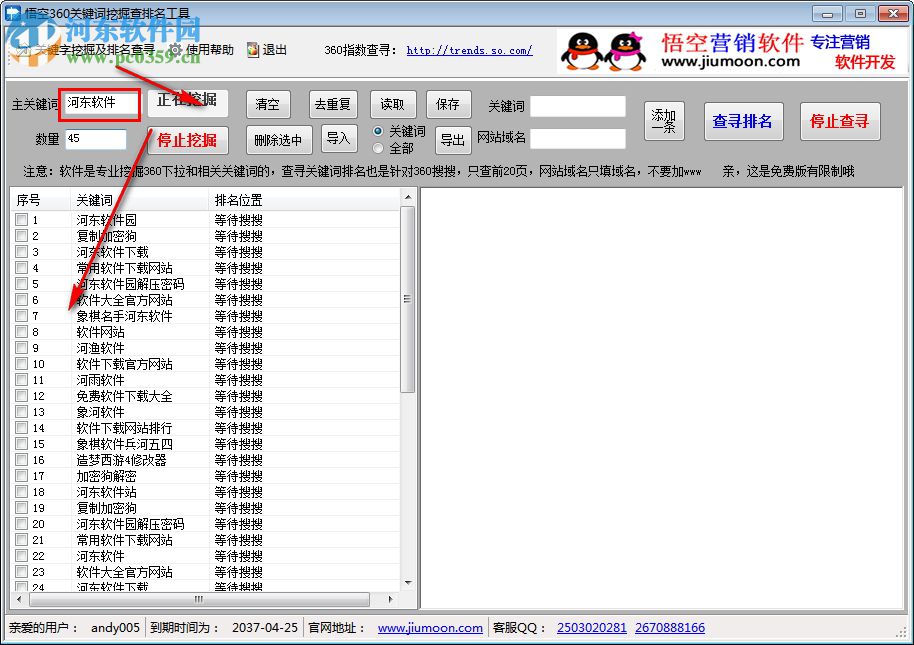Screen dimensions: 914x645
Task: Click the 数量 input field
Action: point(95,139)
